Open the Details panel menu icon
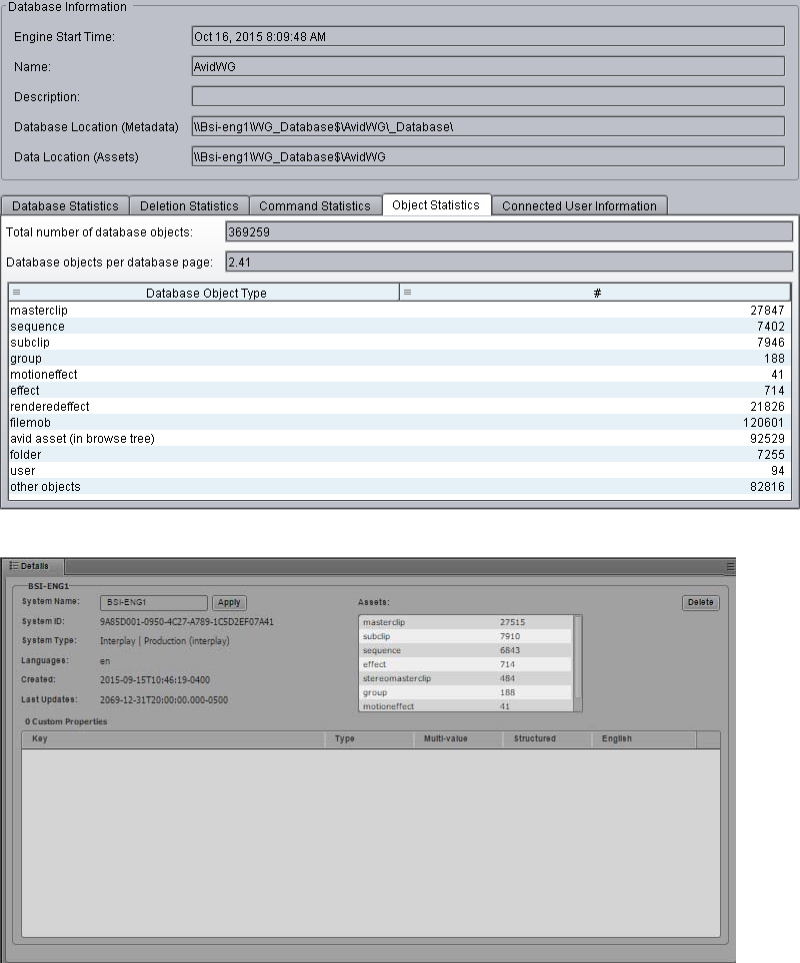Viewport: 800px width, 963px height. click(x=730, y=567)
